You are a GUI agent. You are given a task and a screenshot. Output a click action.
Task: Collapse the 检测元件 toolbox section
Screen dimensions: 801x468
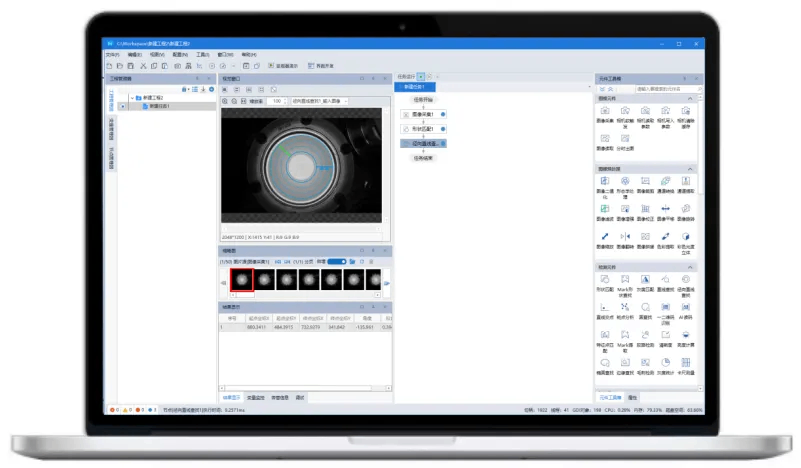(690, 267)
